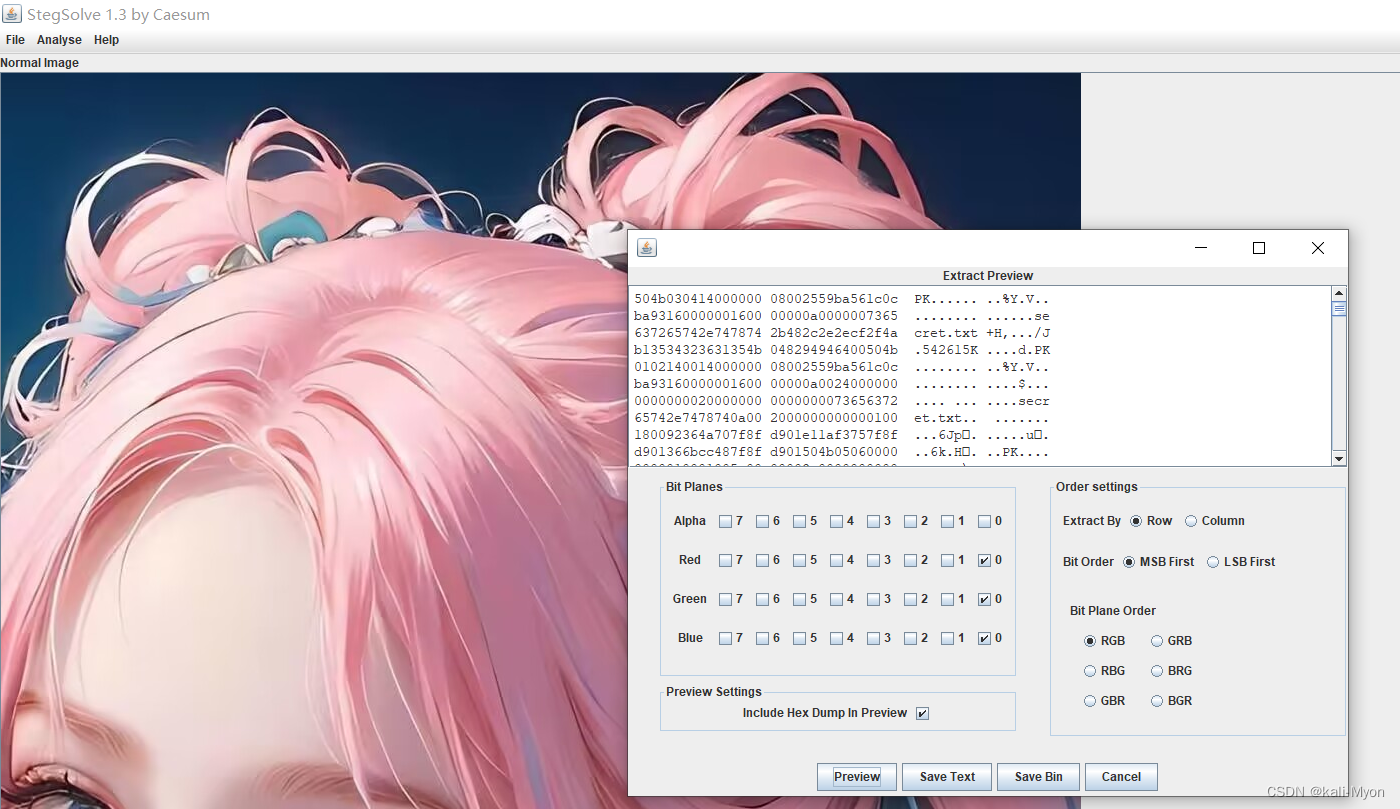Close the Extract Preview dialog
Screen dimensions: 1400x809
(1318, 248)
